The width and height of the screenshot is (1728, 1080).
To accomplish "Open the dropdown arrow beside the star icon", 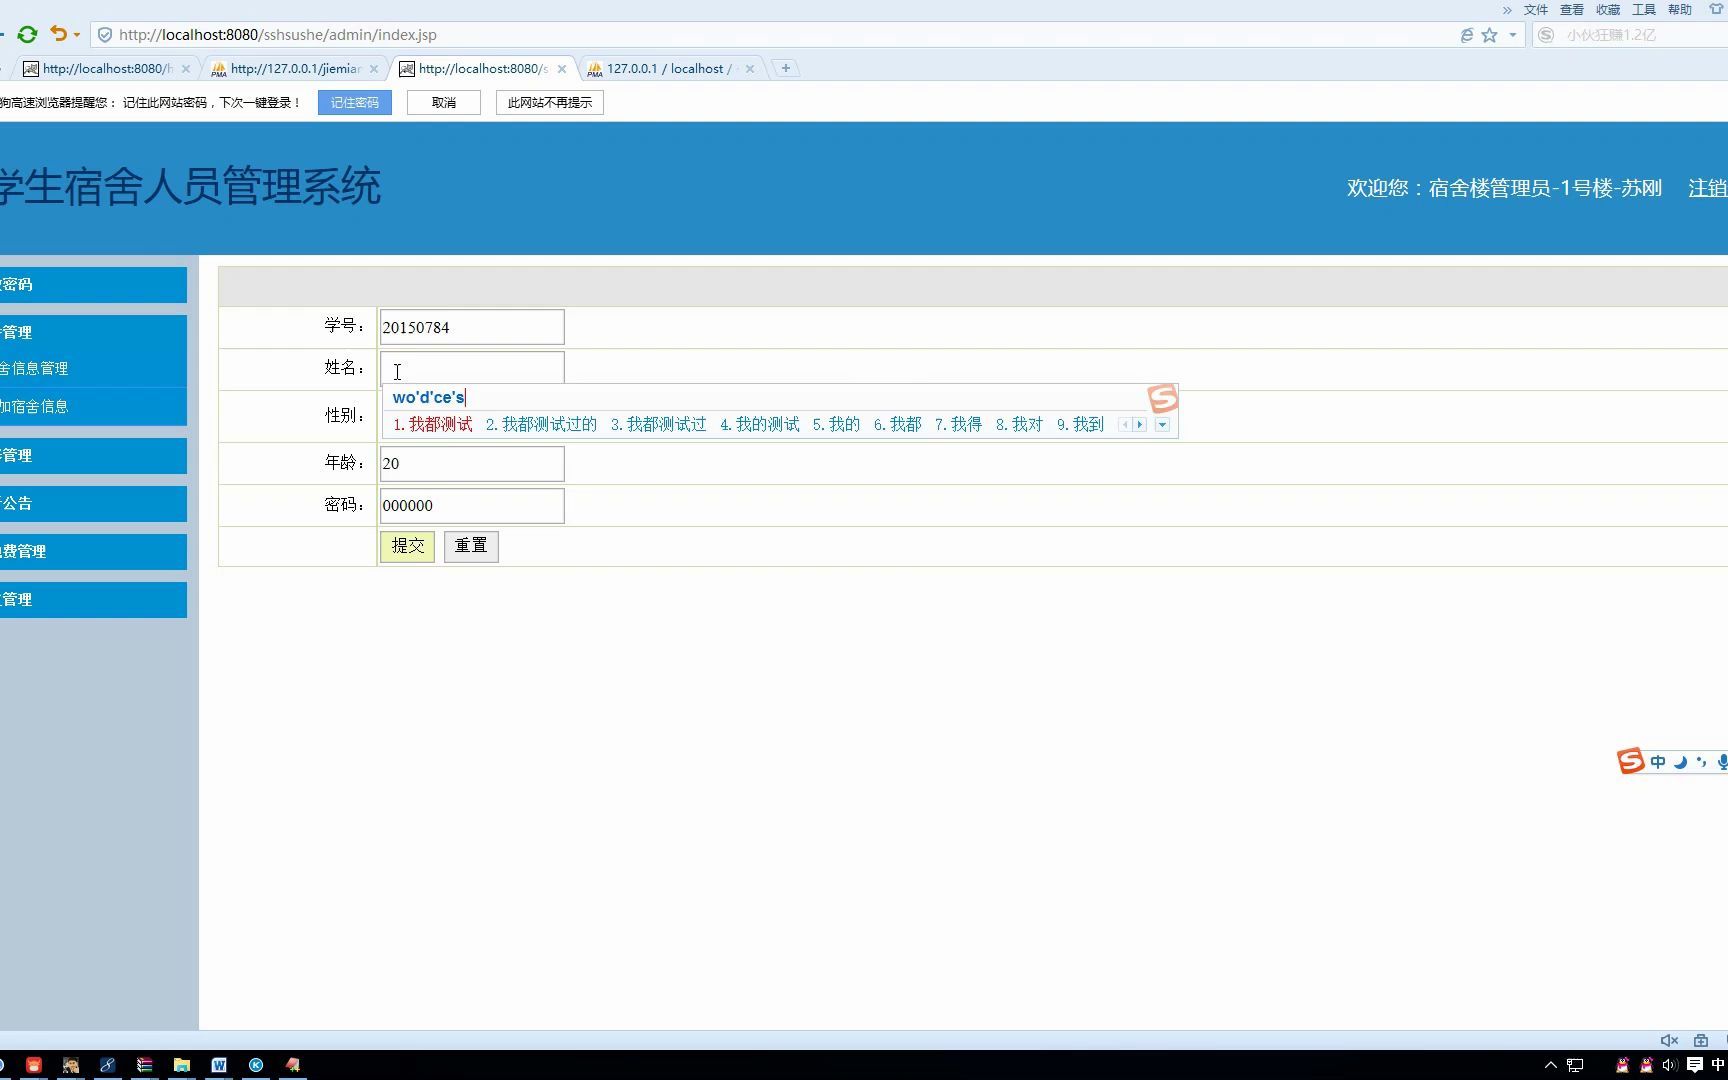I will 1512,35.
